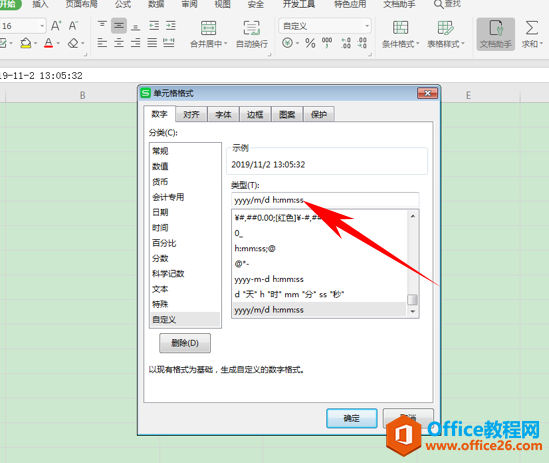Close the cell format dialog

(428, 93)
